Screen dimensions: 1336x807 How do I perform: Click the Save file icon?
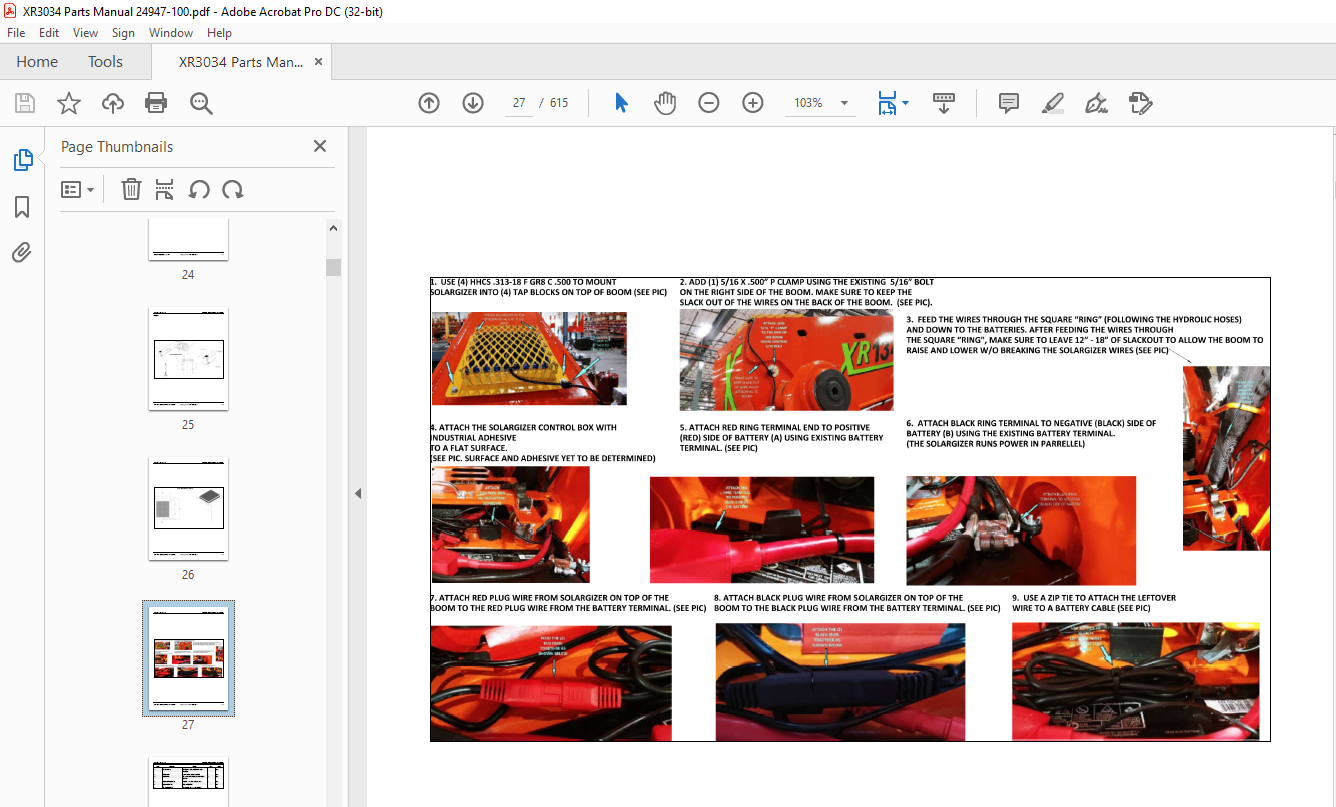click(x=25, y=103)
